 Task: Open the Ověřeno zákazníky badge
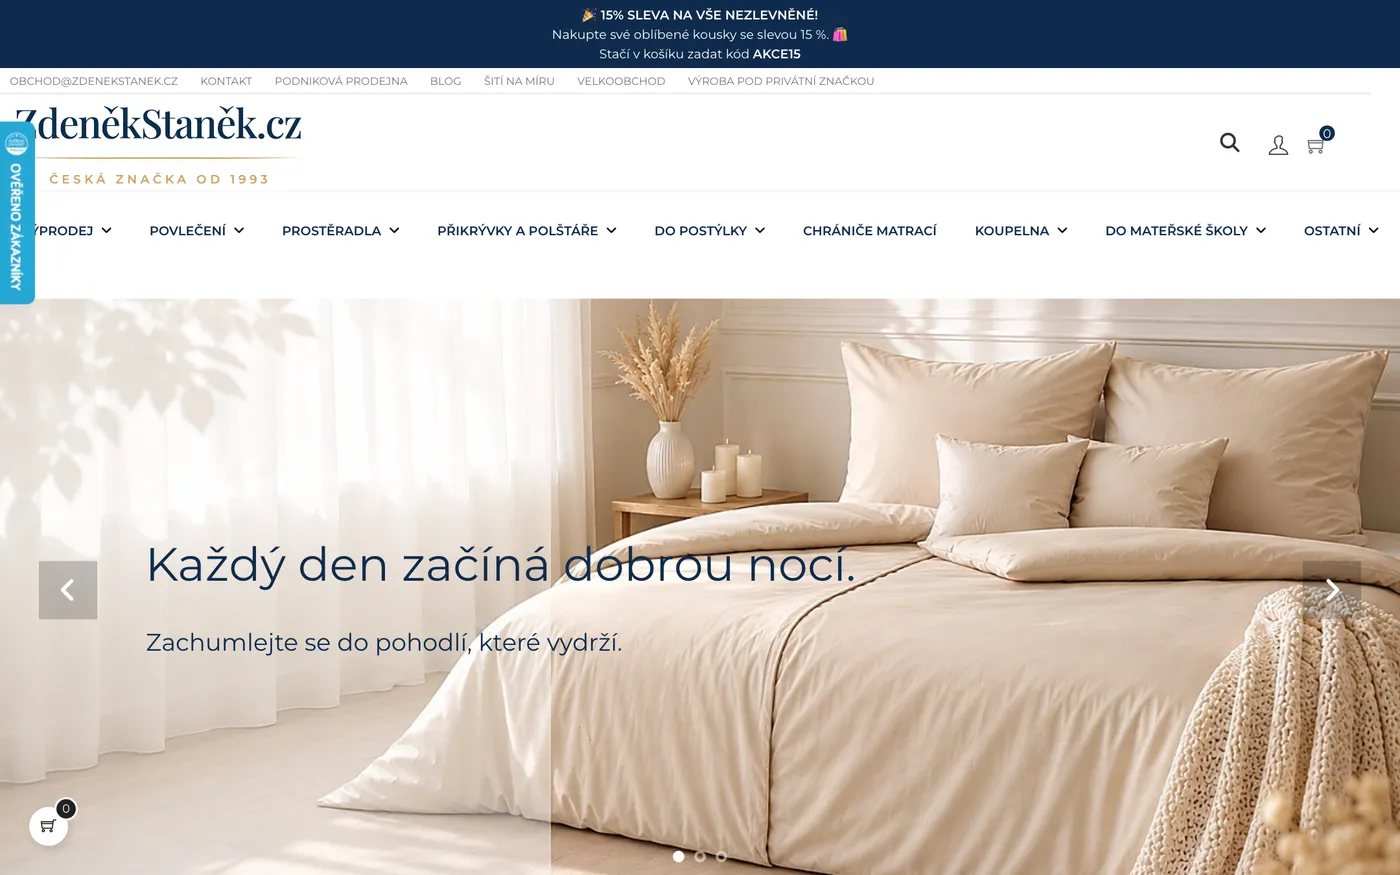pyautogui.click(x=17, y=213)
